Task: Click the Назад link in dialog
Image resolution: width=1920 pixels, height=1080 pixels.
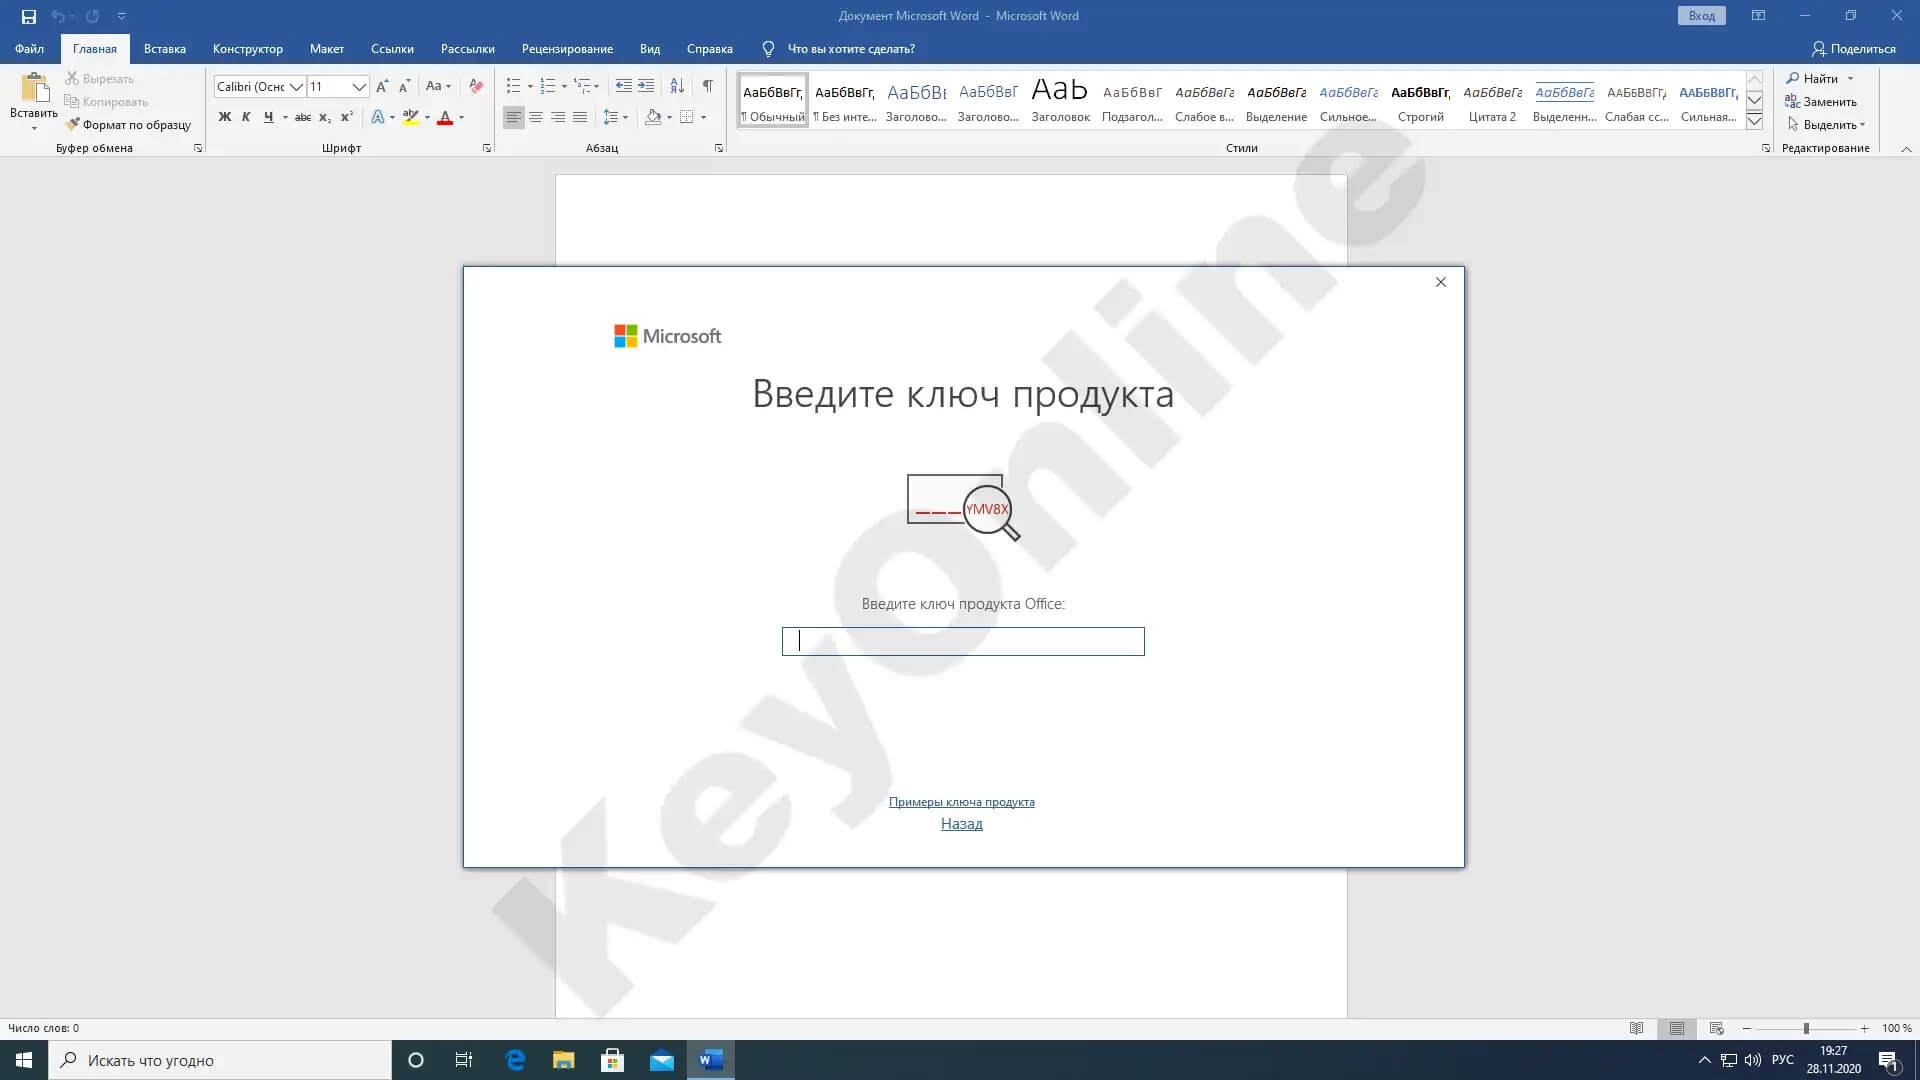Action: coord(962,824)
